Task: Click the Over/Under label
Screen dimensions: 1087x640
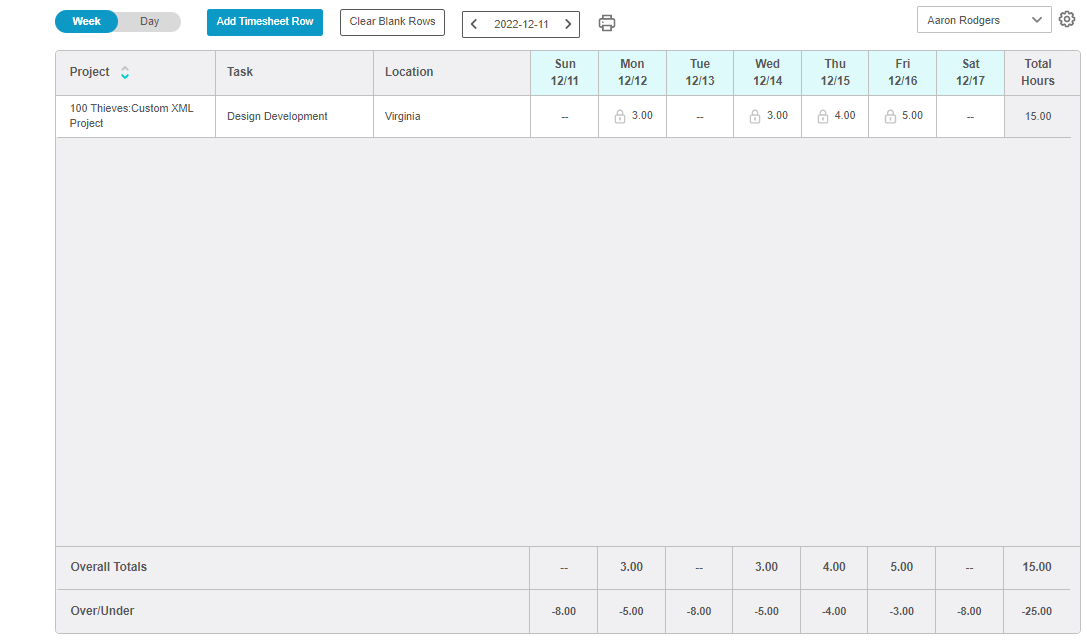Action: [x=102, y=611]
